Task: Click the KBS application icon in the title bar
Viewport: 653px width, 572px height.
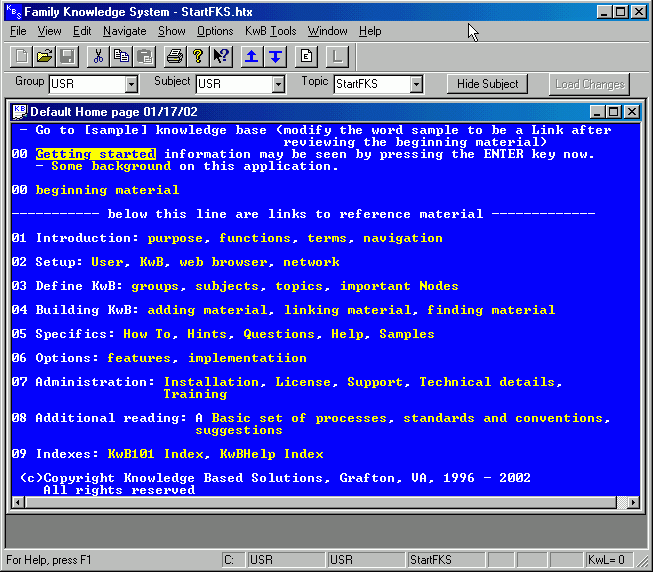Action: (14, 12)
